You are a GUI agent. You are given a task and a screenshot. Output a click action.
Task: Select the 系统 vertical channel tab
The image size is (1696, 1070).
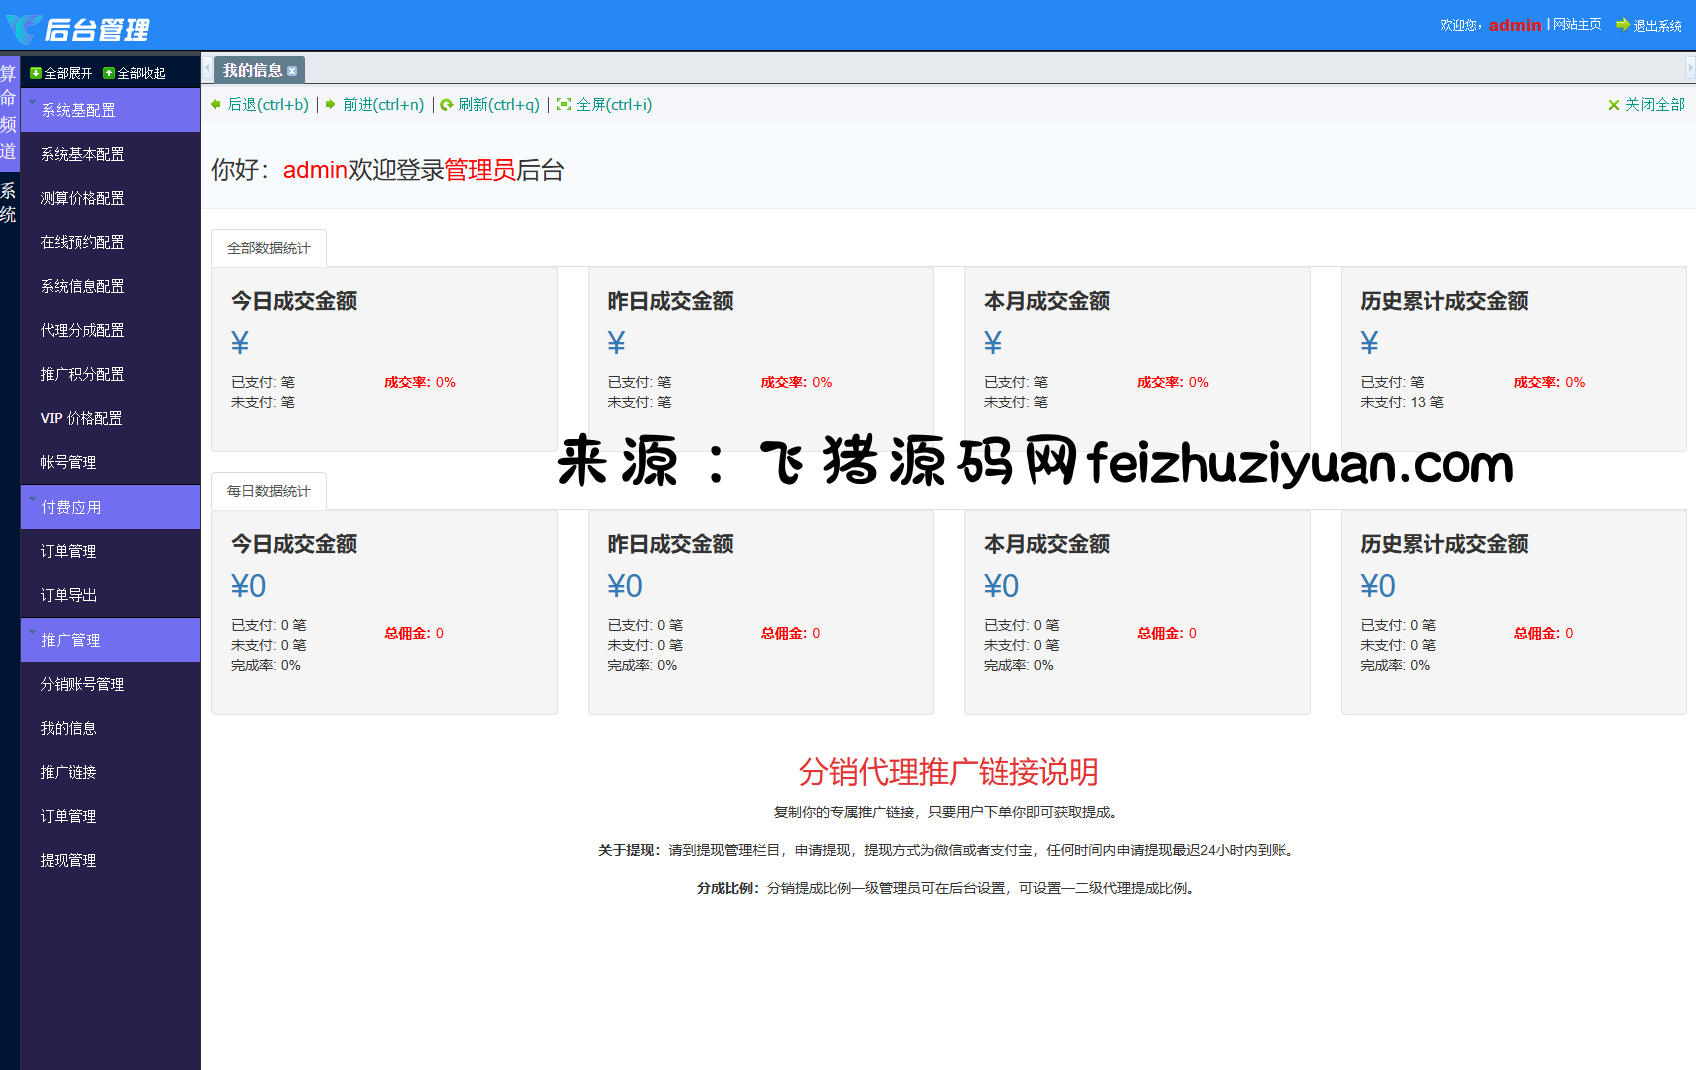[x=9, y=203]
